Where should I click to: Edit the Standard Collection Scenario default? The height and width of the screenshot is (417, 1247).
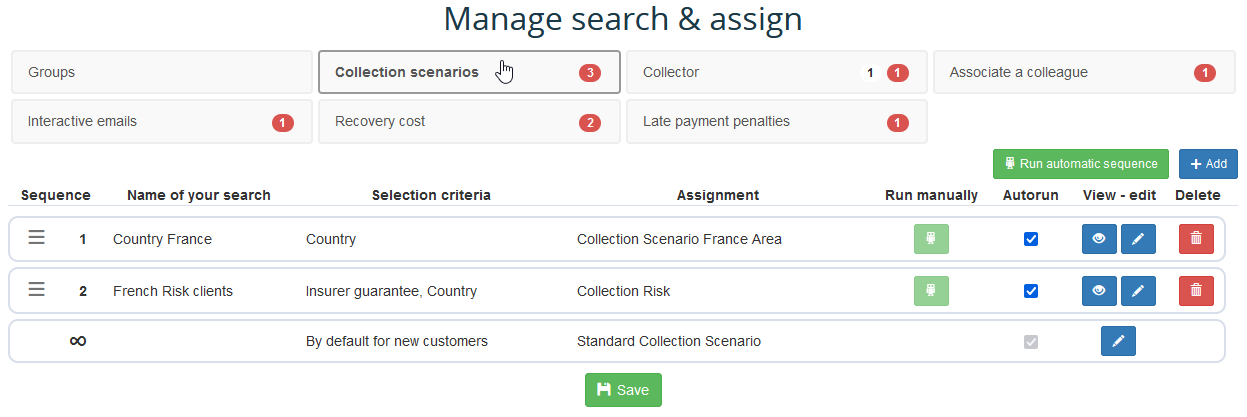tap(1118, 341)
